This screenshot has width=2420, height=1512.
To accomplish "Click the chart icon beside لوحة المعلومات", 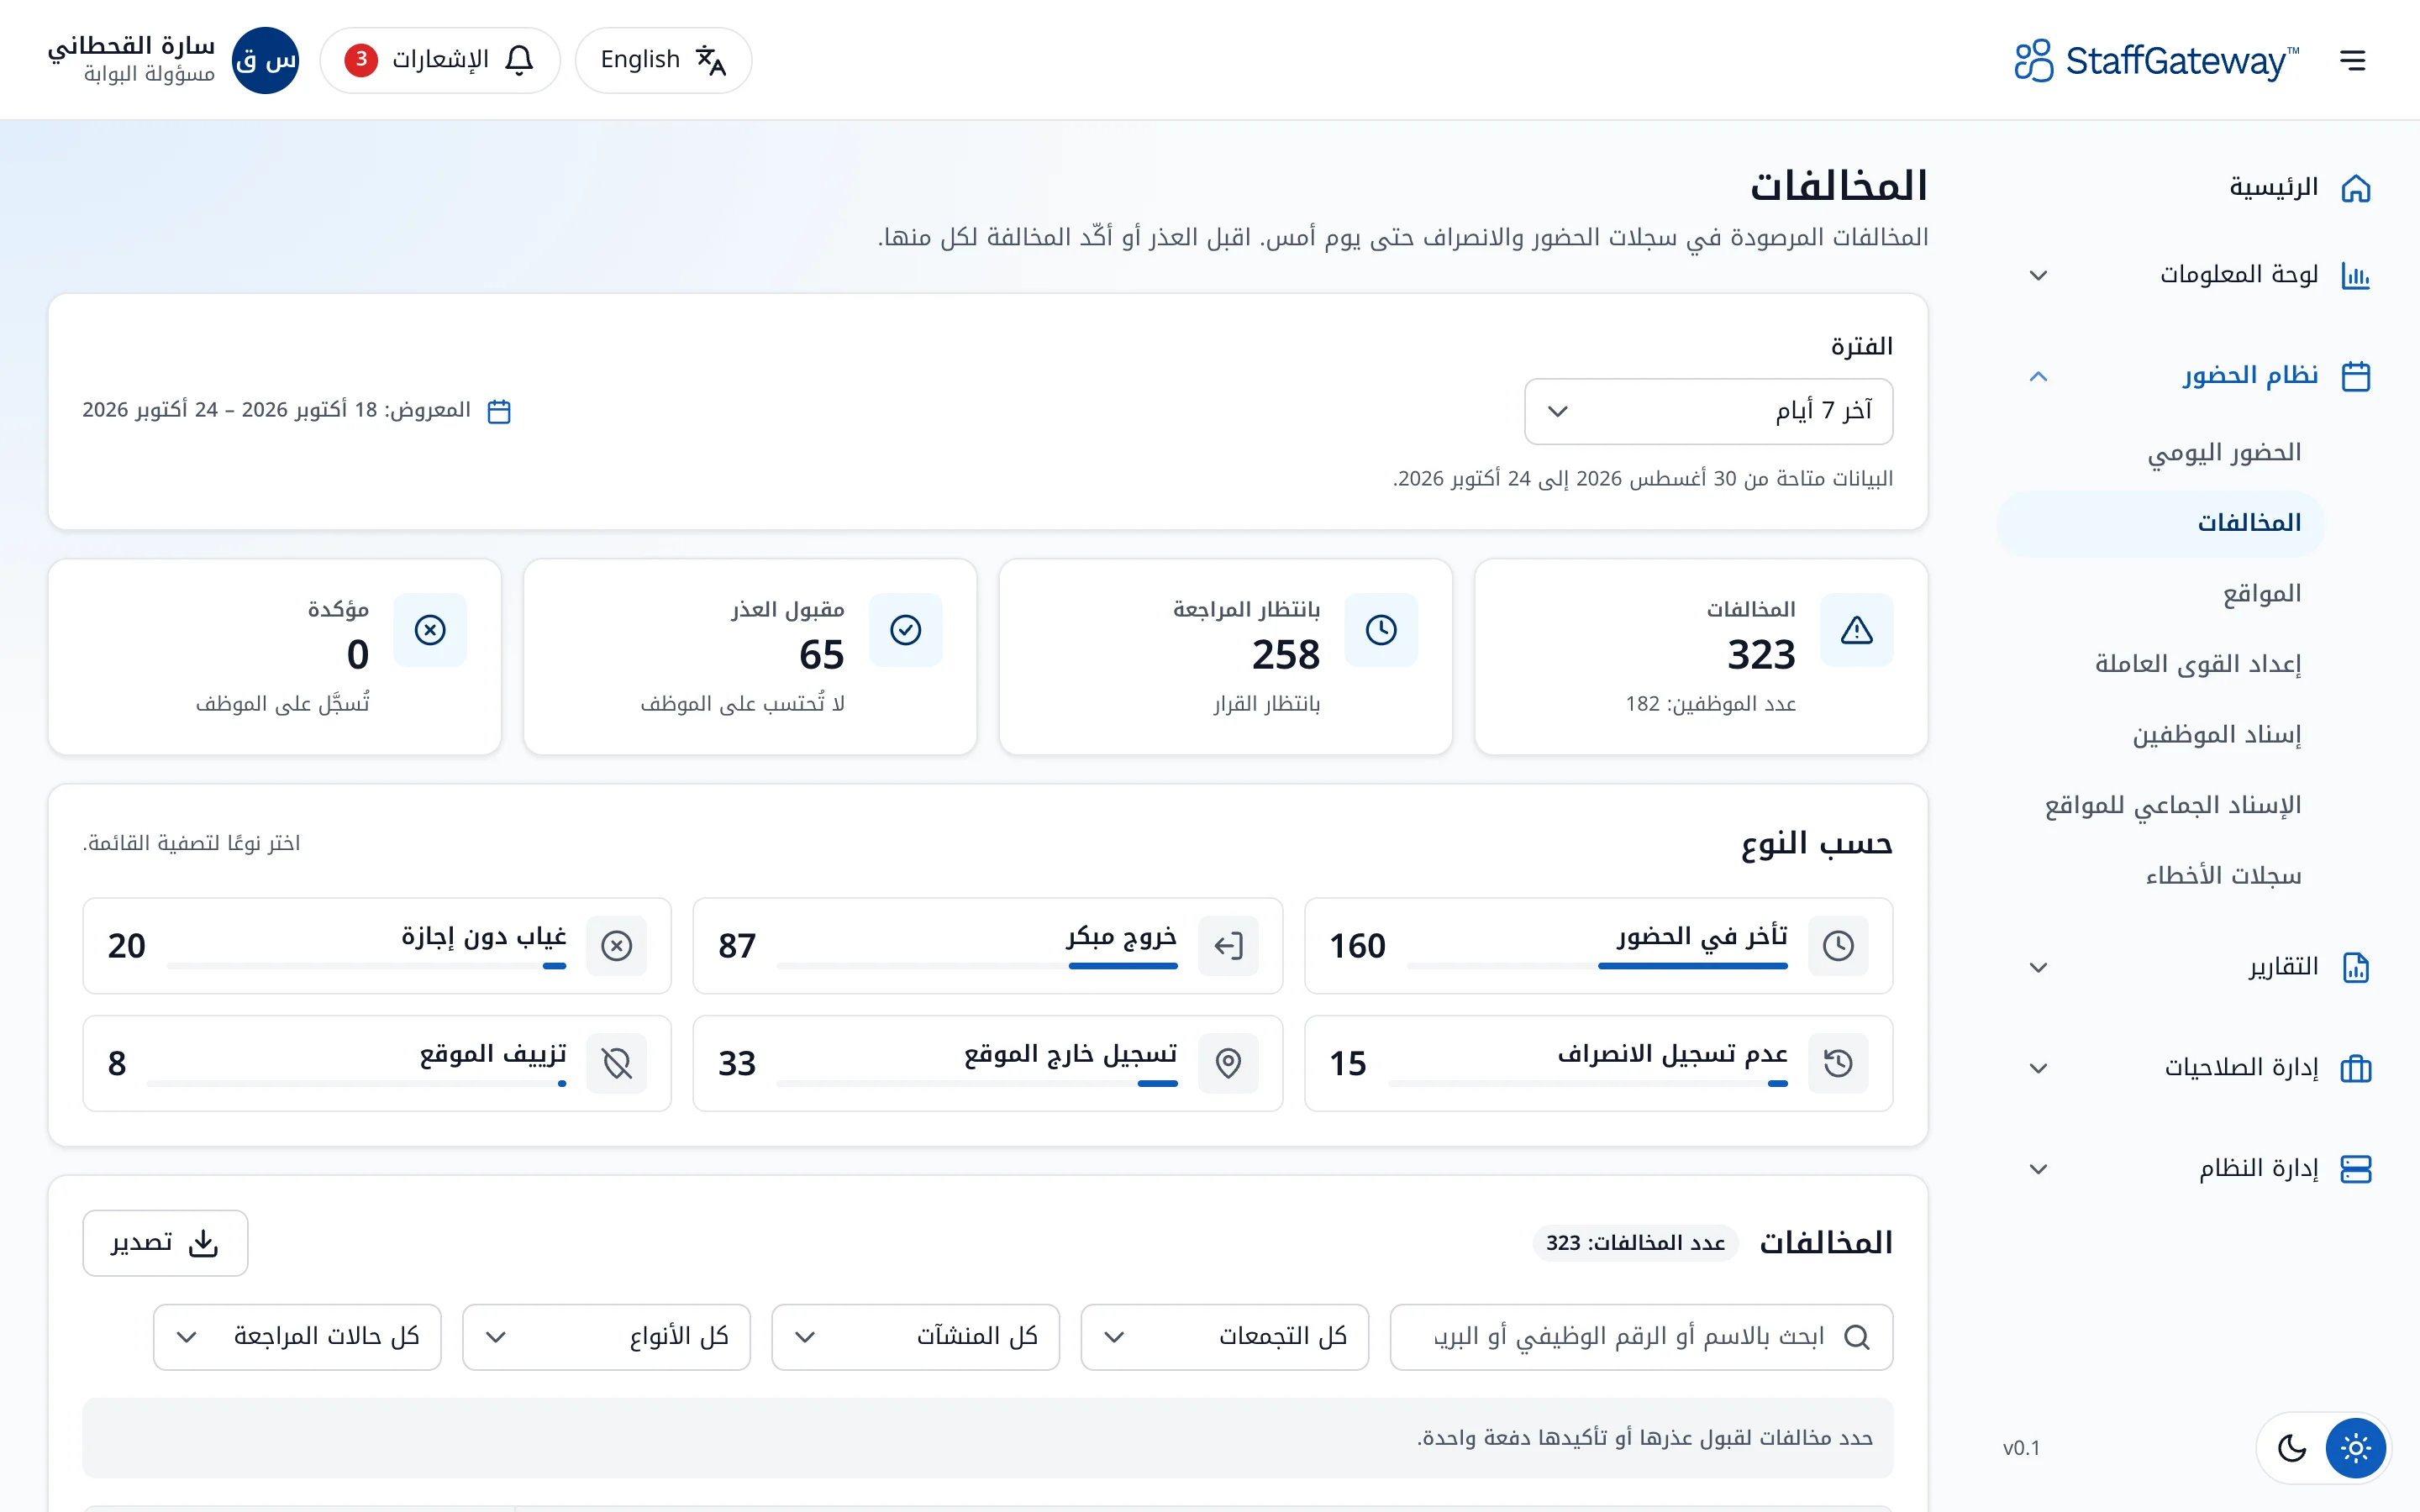I will 2355,275.
